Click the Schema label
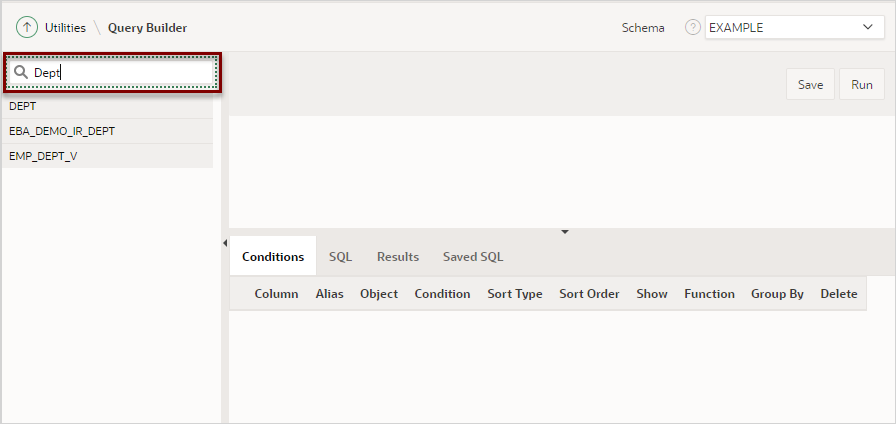Image resolution: width=896 pixels, height=424 pixels. [x=643, y=27]
